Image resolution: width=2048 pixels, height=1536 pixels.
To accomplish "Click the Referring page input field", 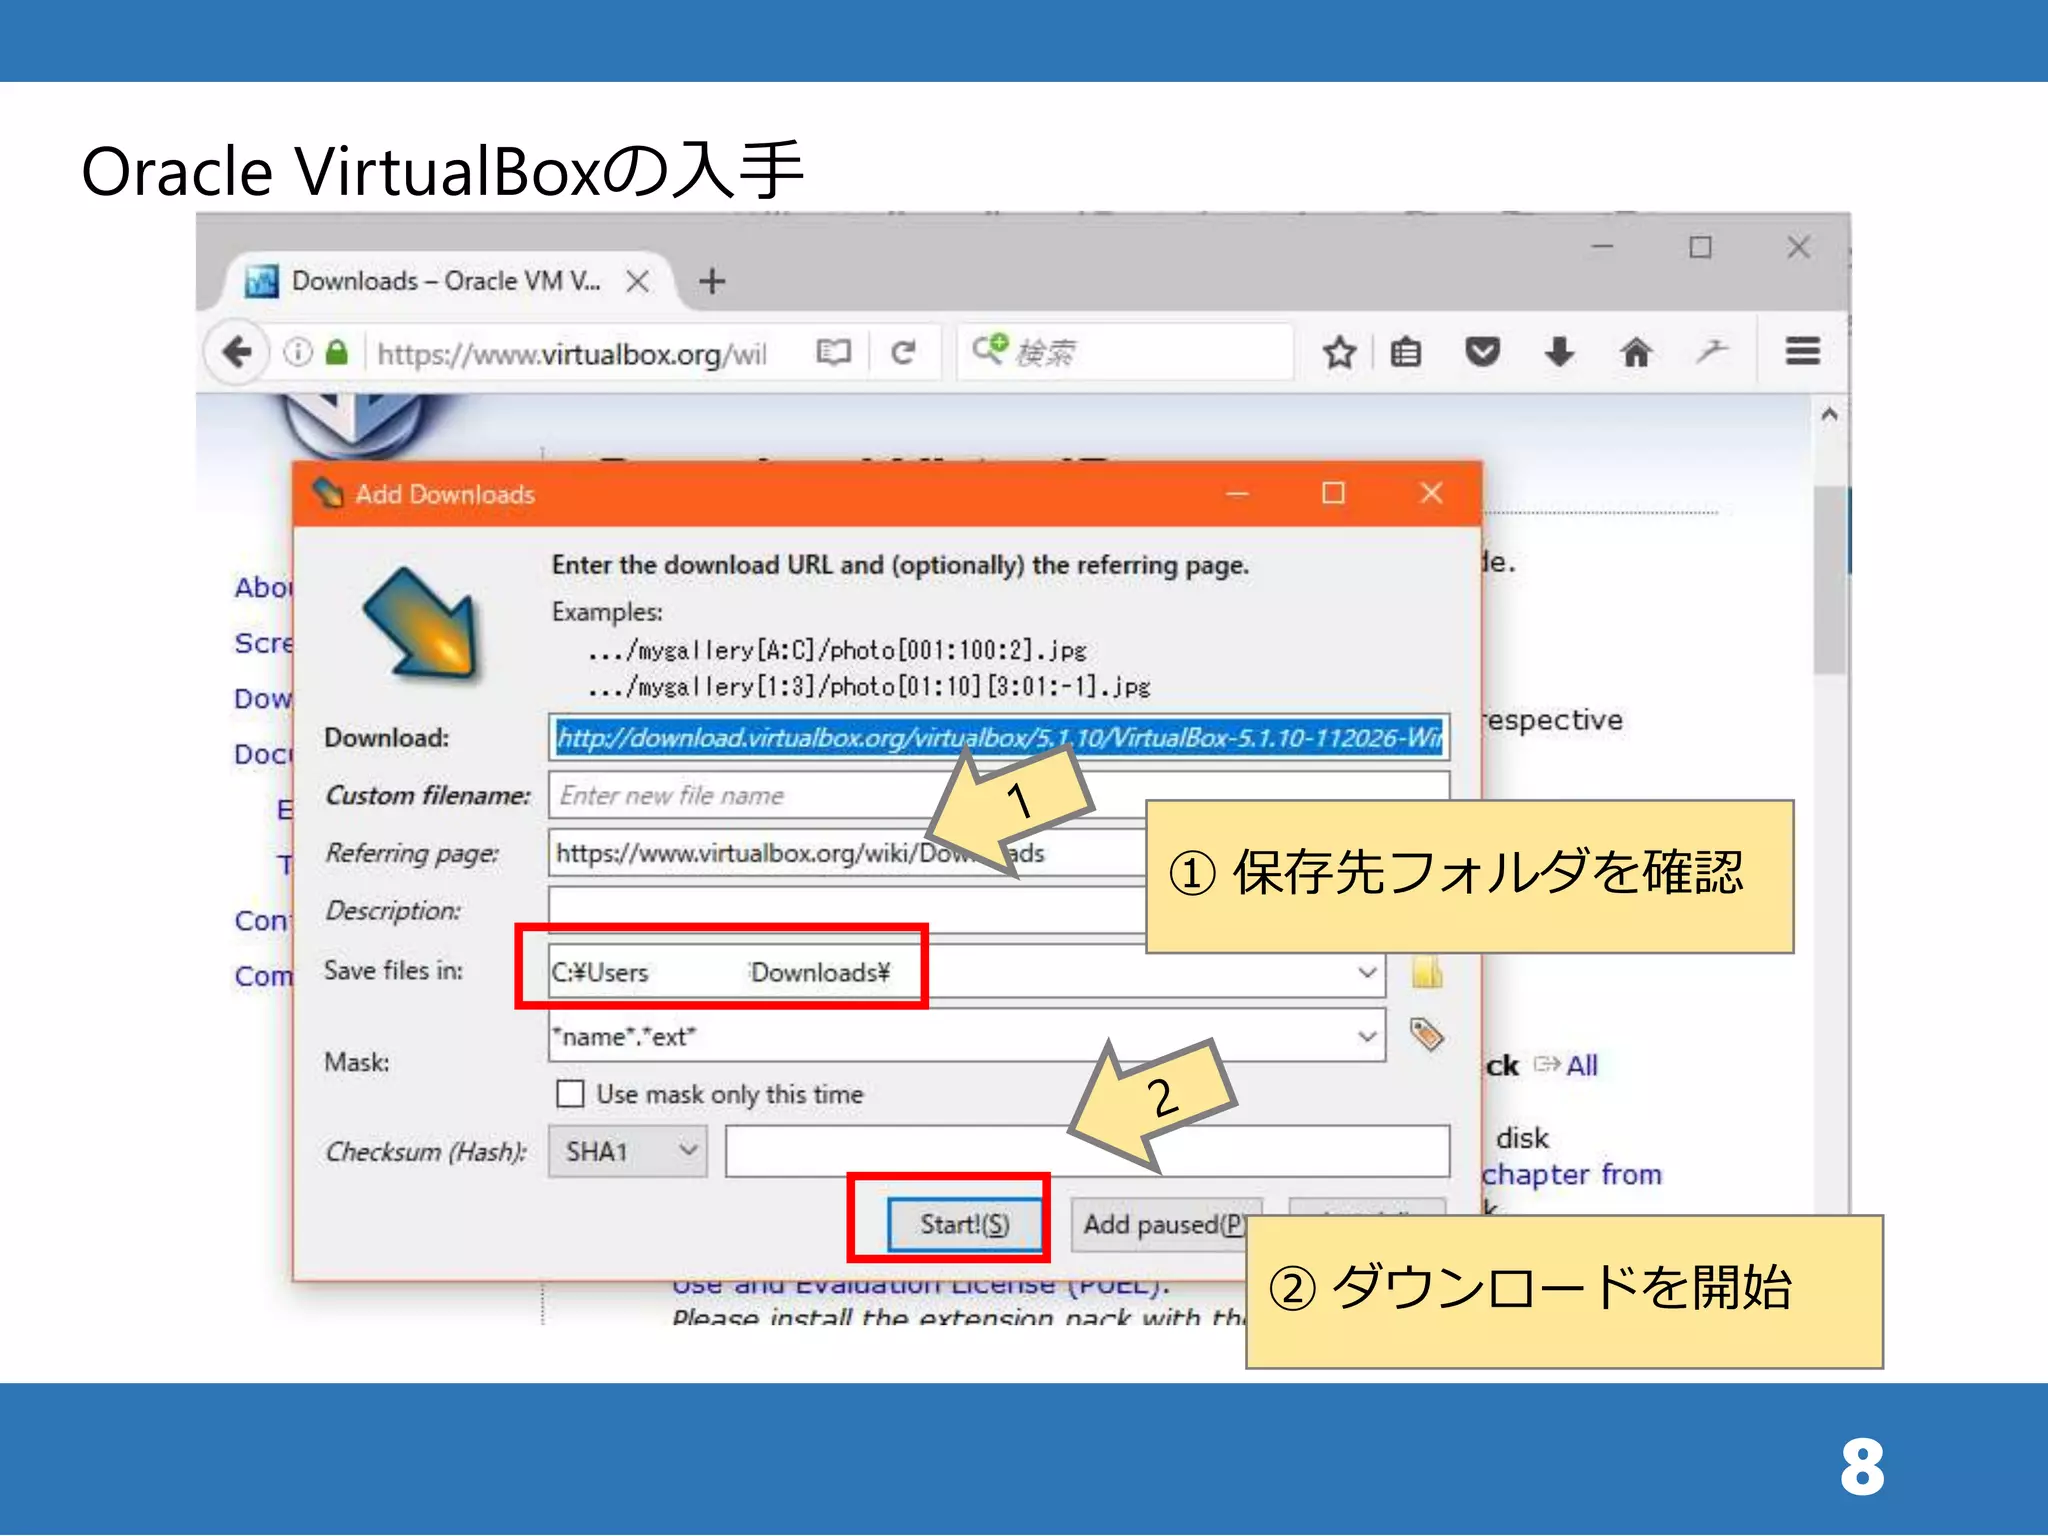I will point(846,853).
